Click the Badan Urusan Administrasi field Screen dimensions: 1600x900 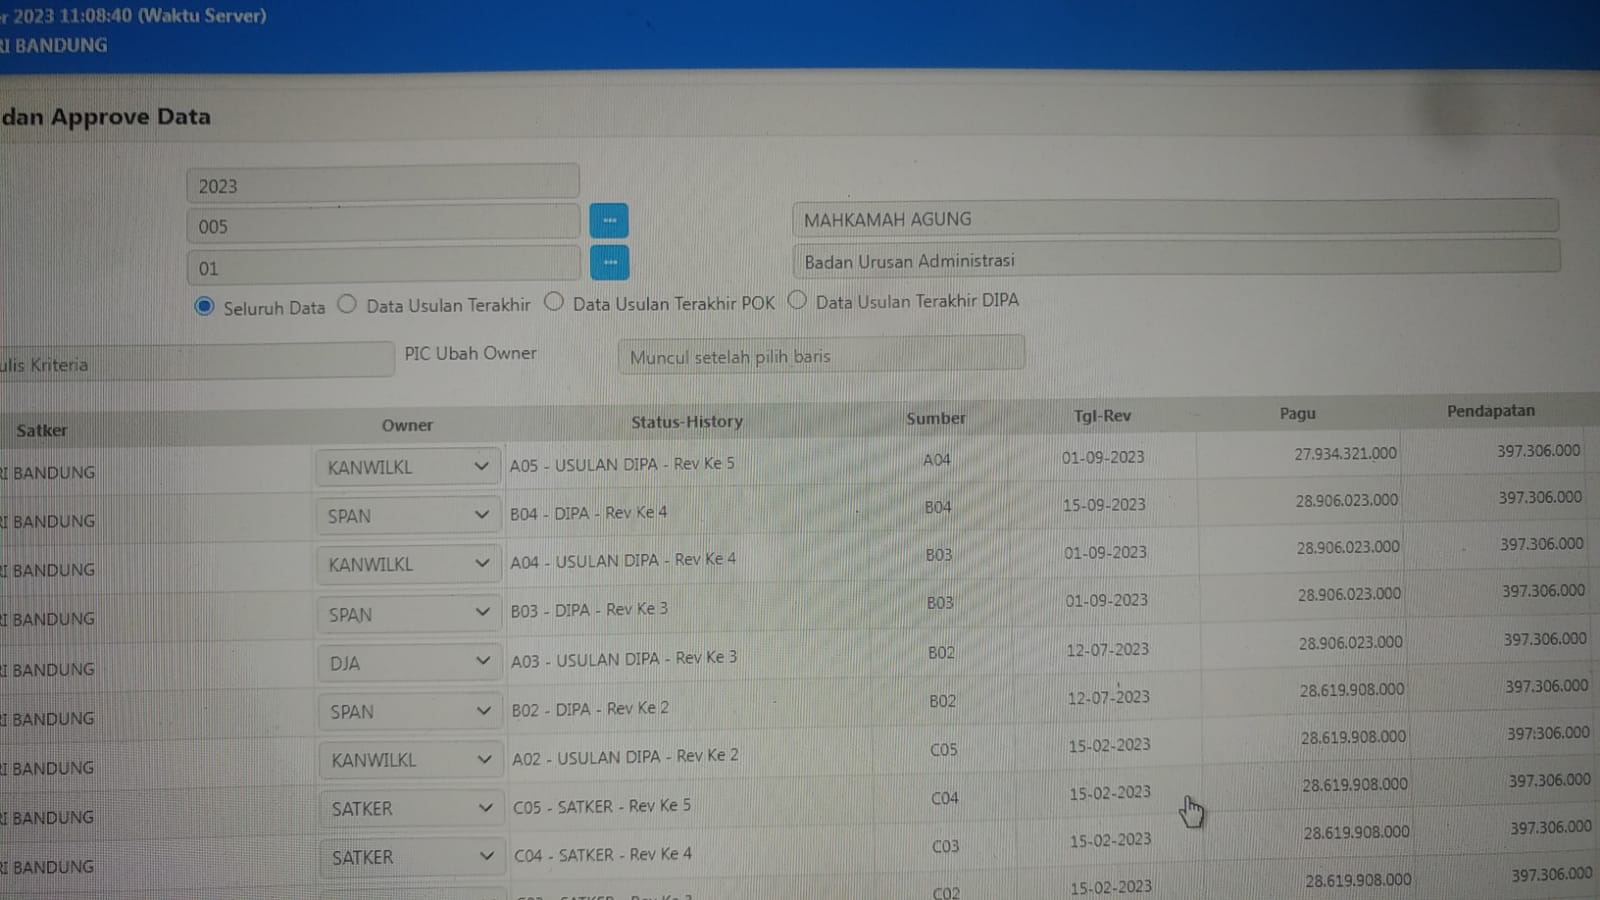[x=1175, y=260]
